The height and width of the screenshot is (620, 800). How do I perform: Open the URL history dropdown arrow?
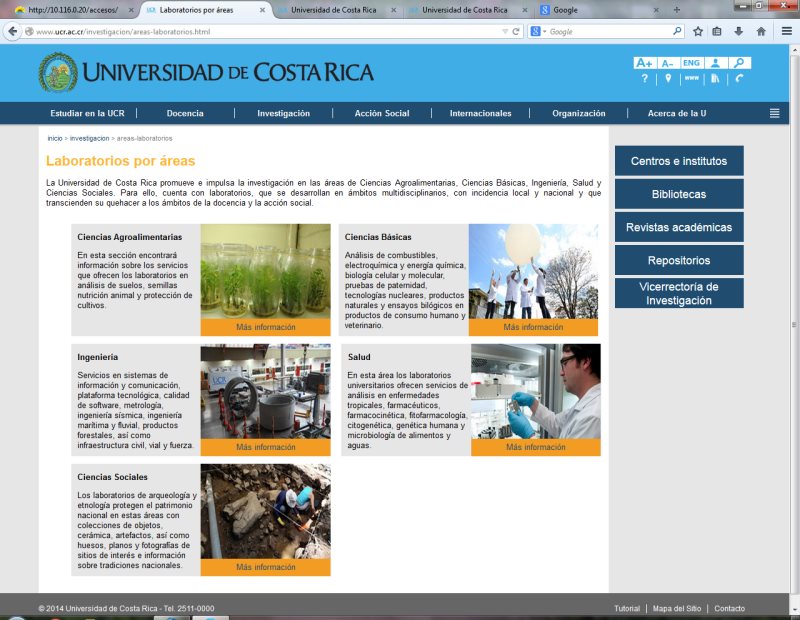pyautogui.click(x=505, y=32)
